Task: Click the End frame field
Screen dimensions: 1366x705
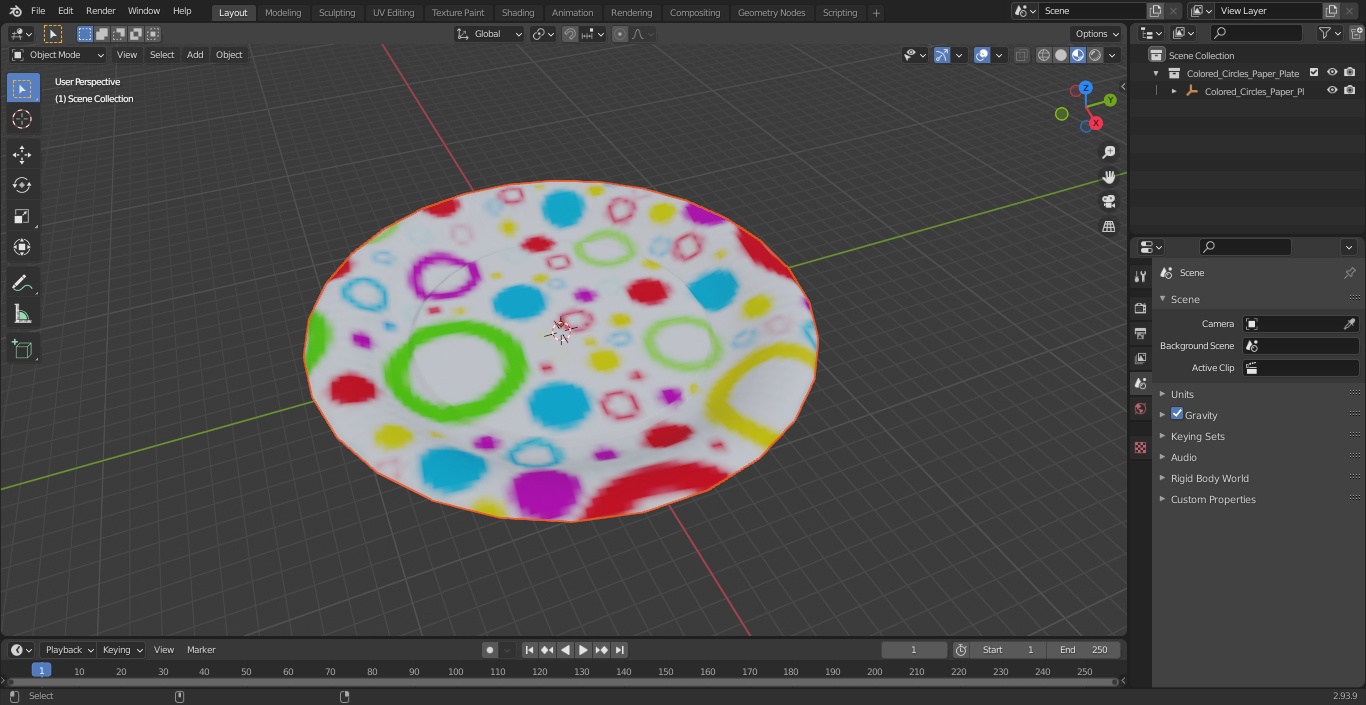Action: coord(1083,650)
